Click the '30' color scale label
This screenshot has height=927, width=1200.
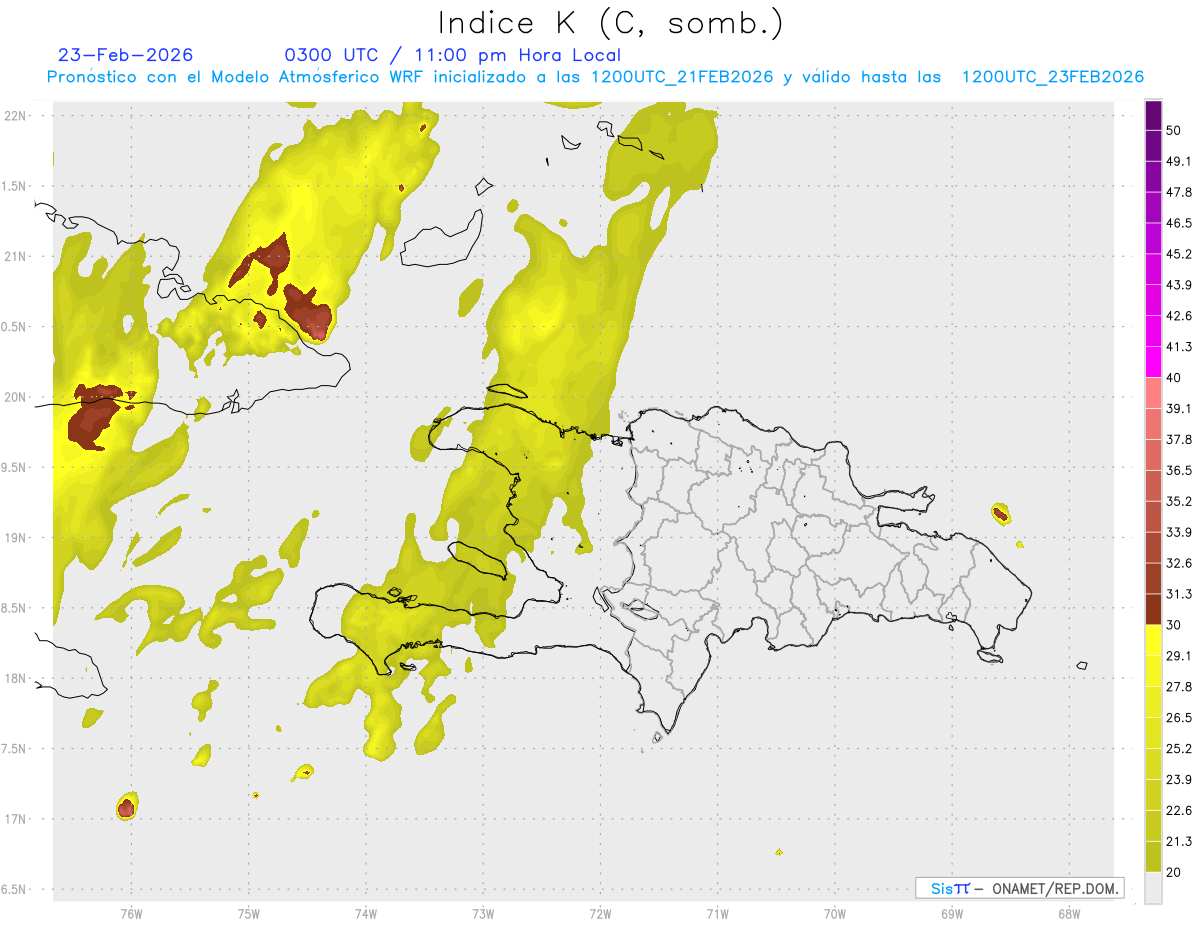(1174, 625)
